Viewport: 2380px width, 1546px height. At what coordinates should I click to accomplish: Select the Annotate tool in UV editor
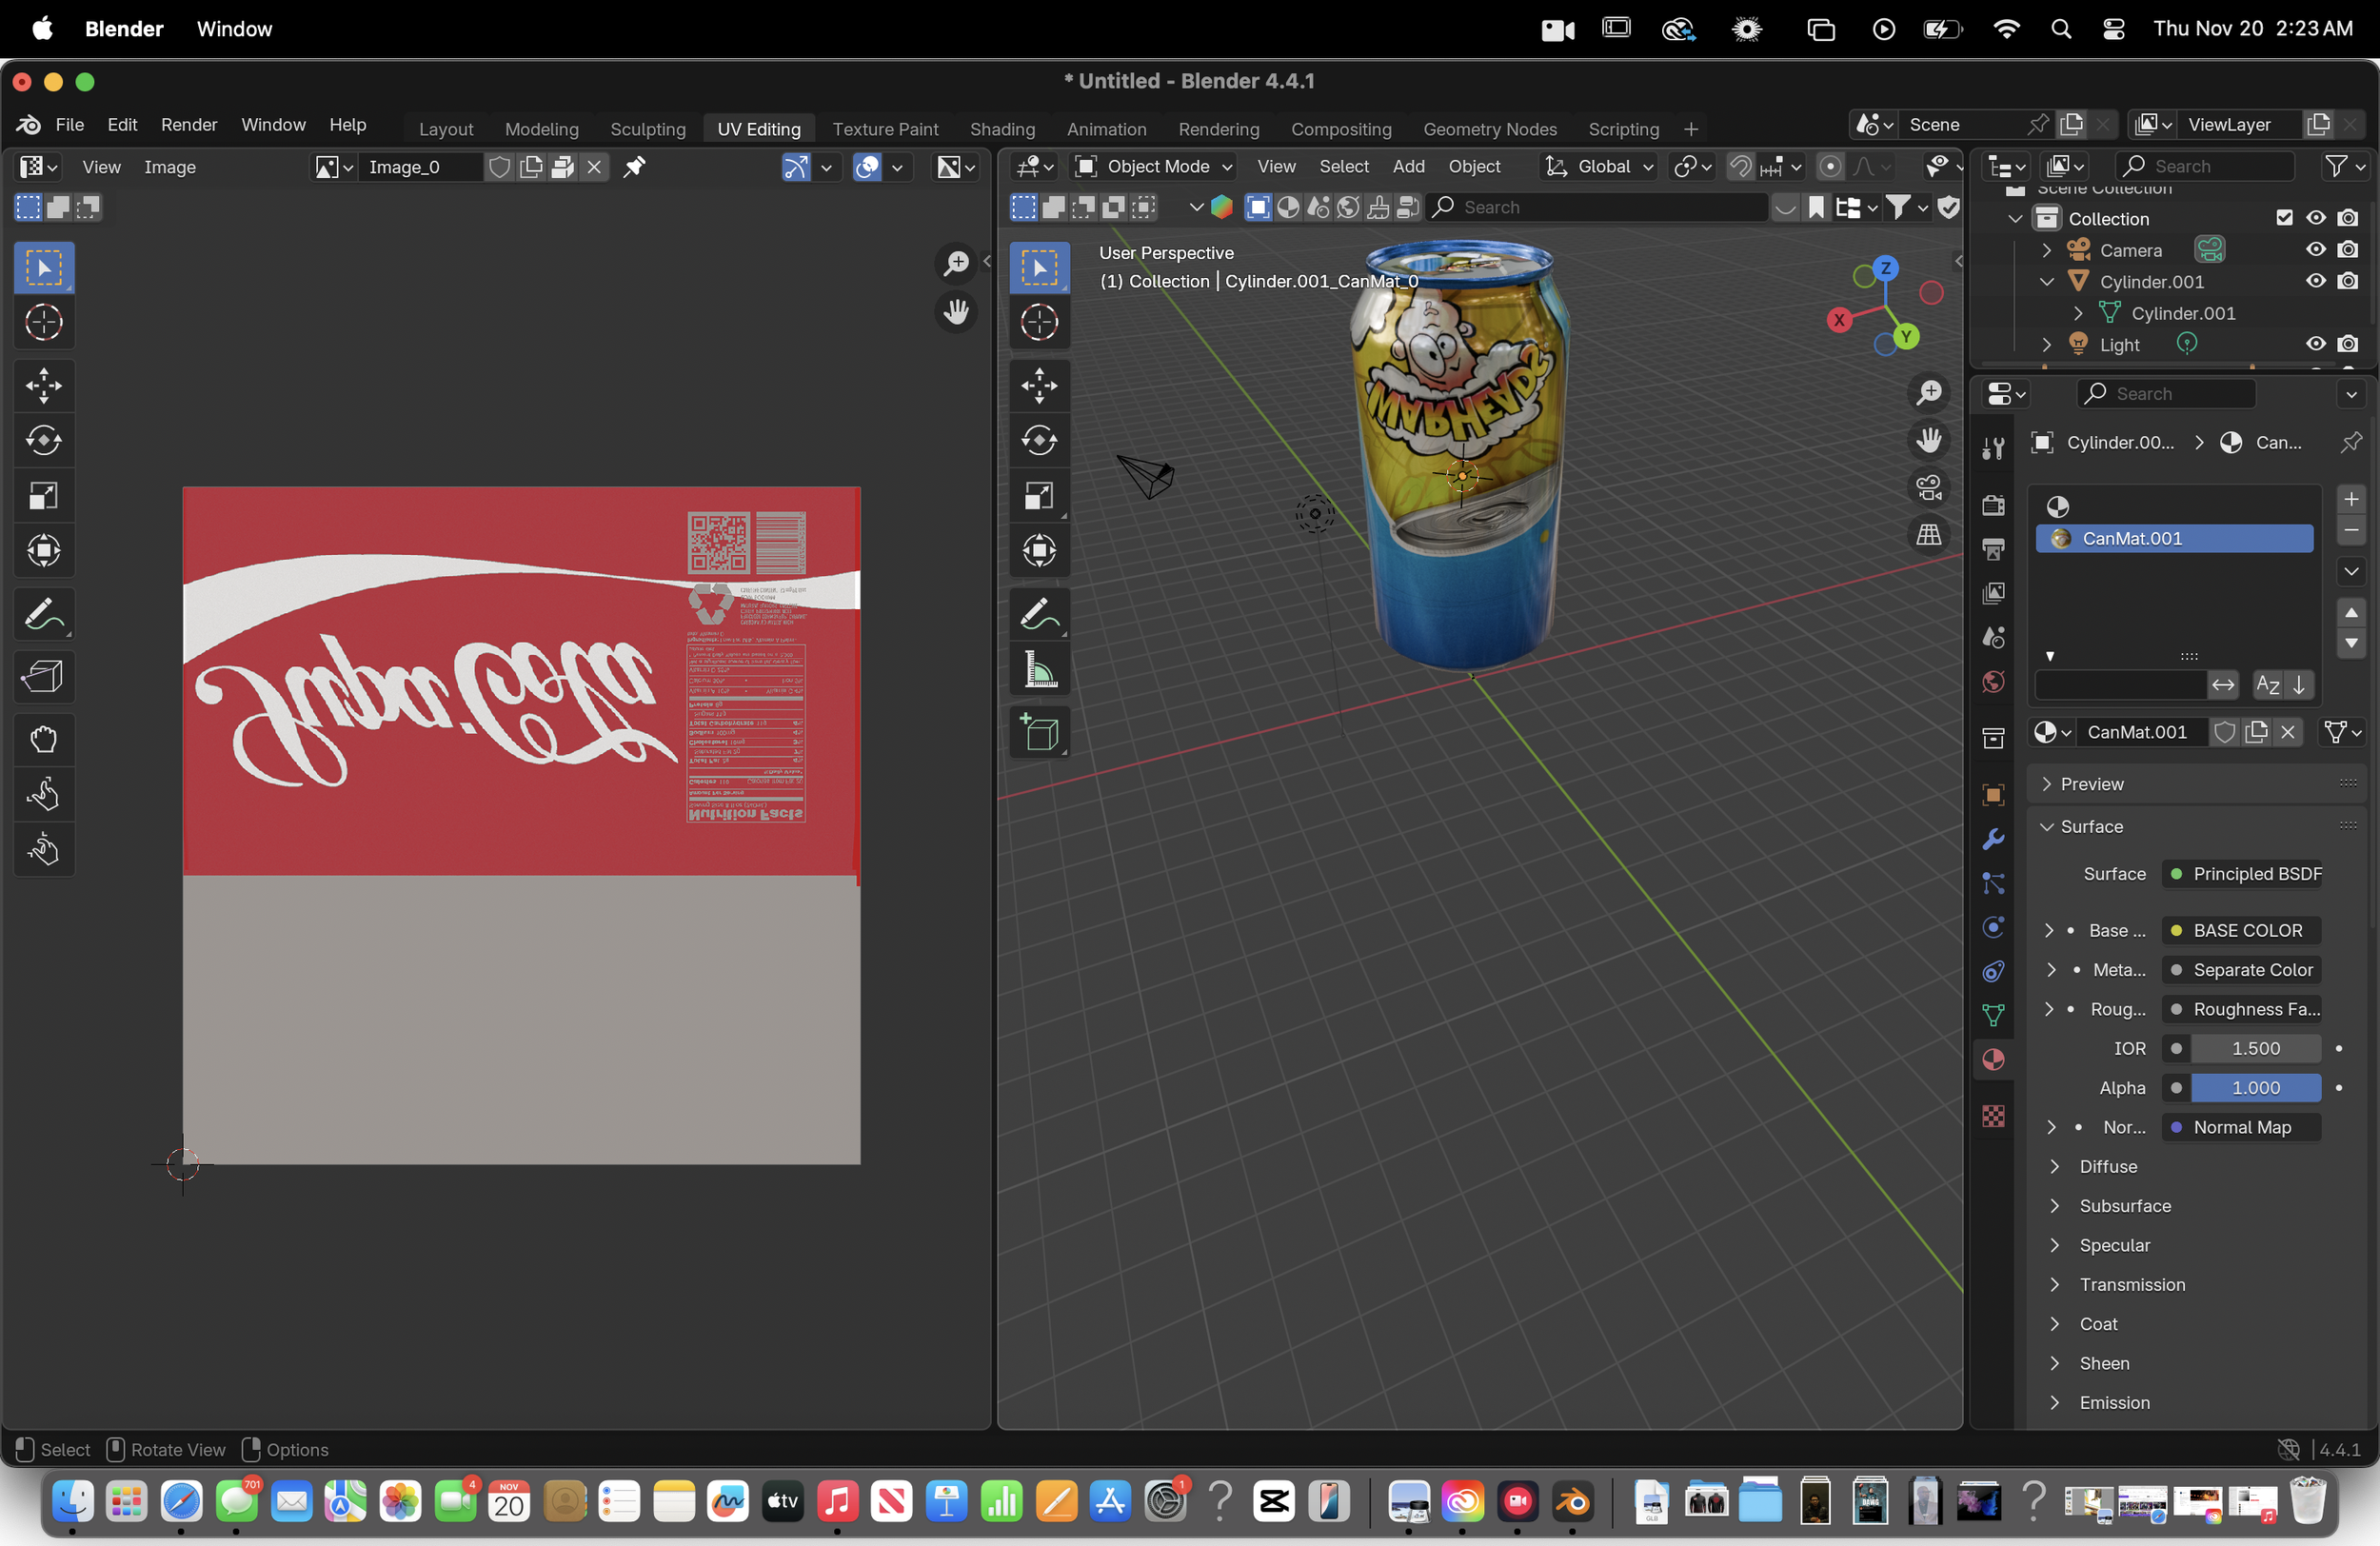tap(44, 614)
